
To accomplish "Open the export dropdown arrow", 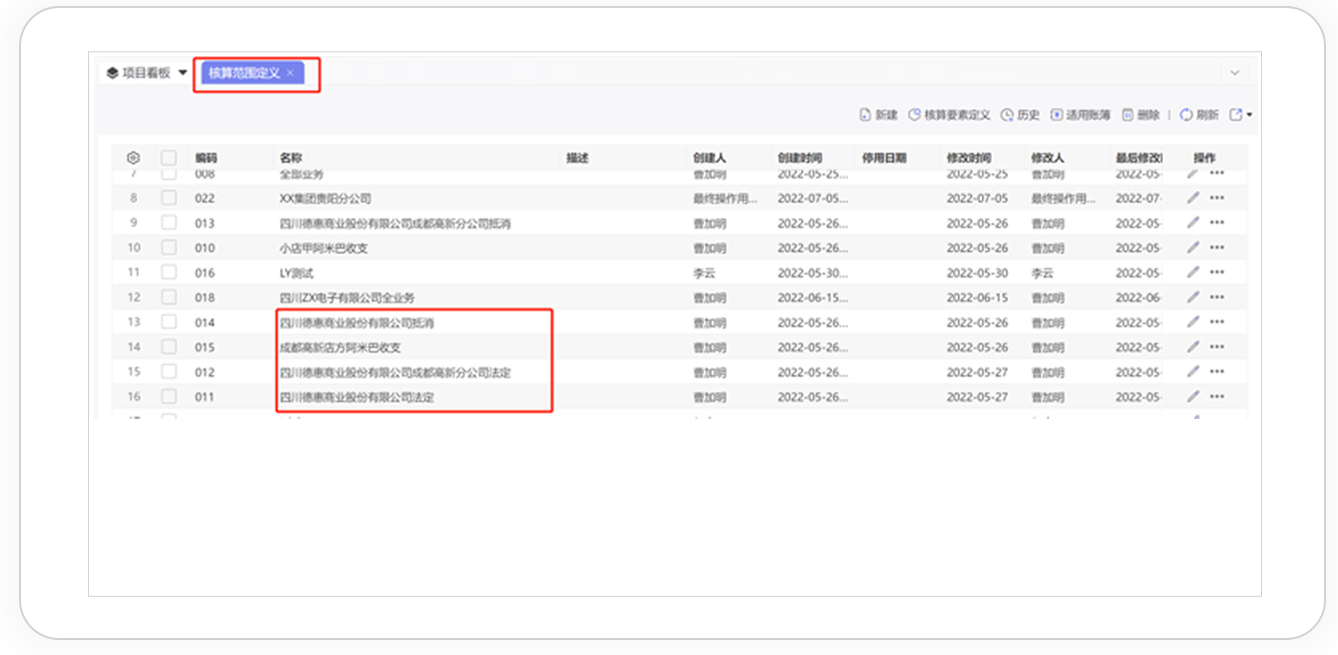I will 1250,115.
